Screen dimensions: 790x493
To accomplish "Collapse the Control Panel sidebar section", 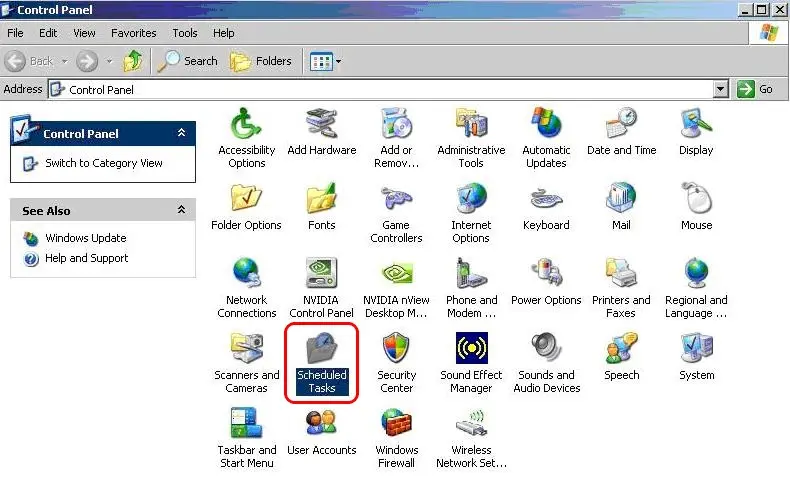I will coord(181,133).
